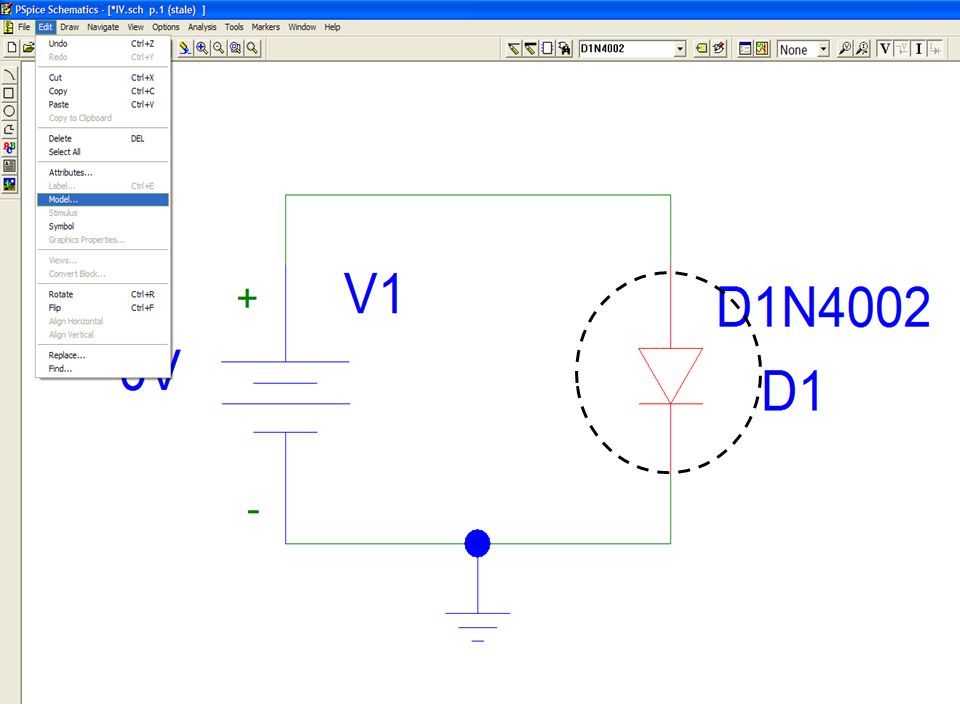Select the Draw Arc tool
The height and width of the screenshot is (720, 960).
pyautogui.click(x=9, y=75)
